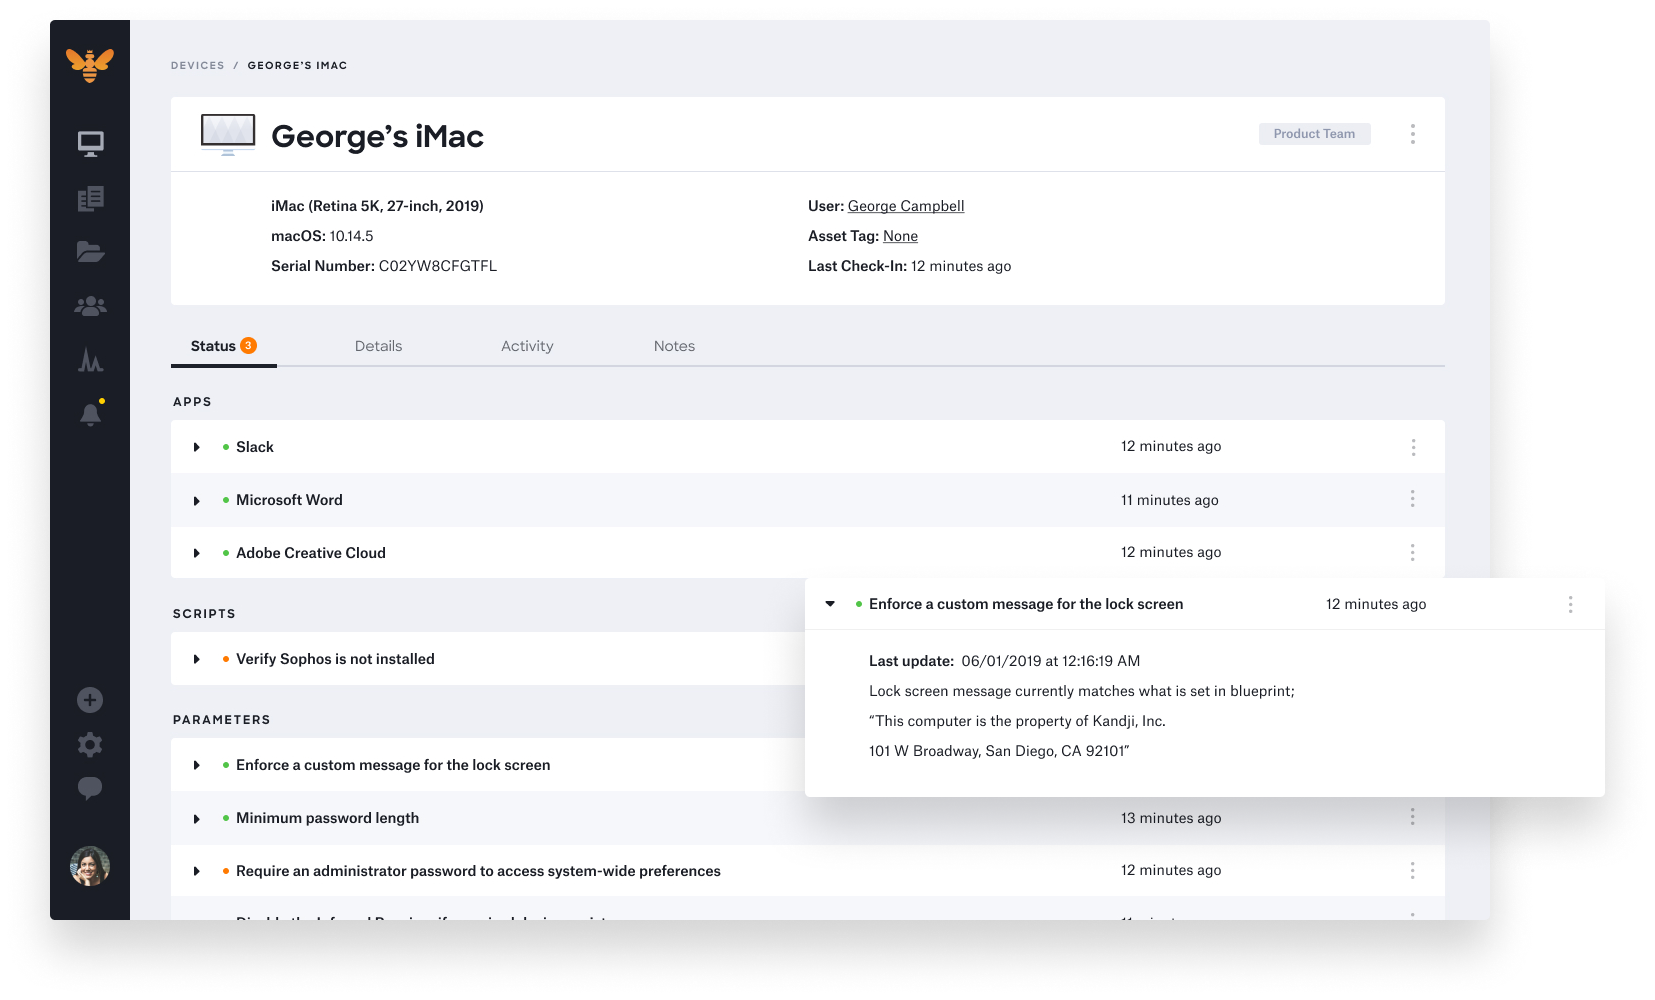Click the Kandji bee logo
This screenshot has height=1000, width=1655.
pyautogui.click(x=90, y=65)
